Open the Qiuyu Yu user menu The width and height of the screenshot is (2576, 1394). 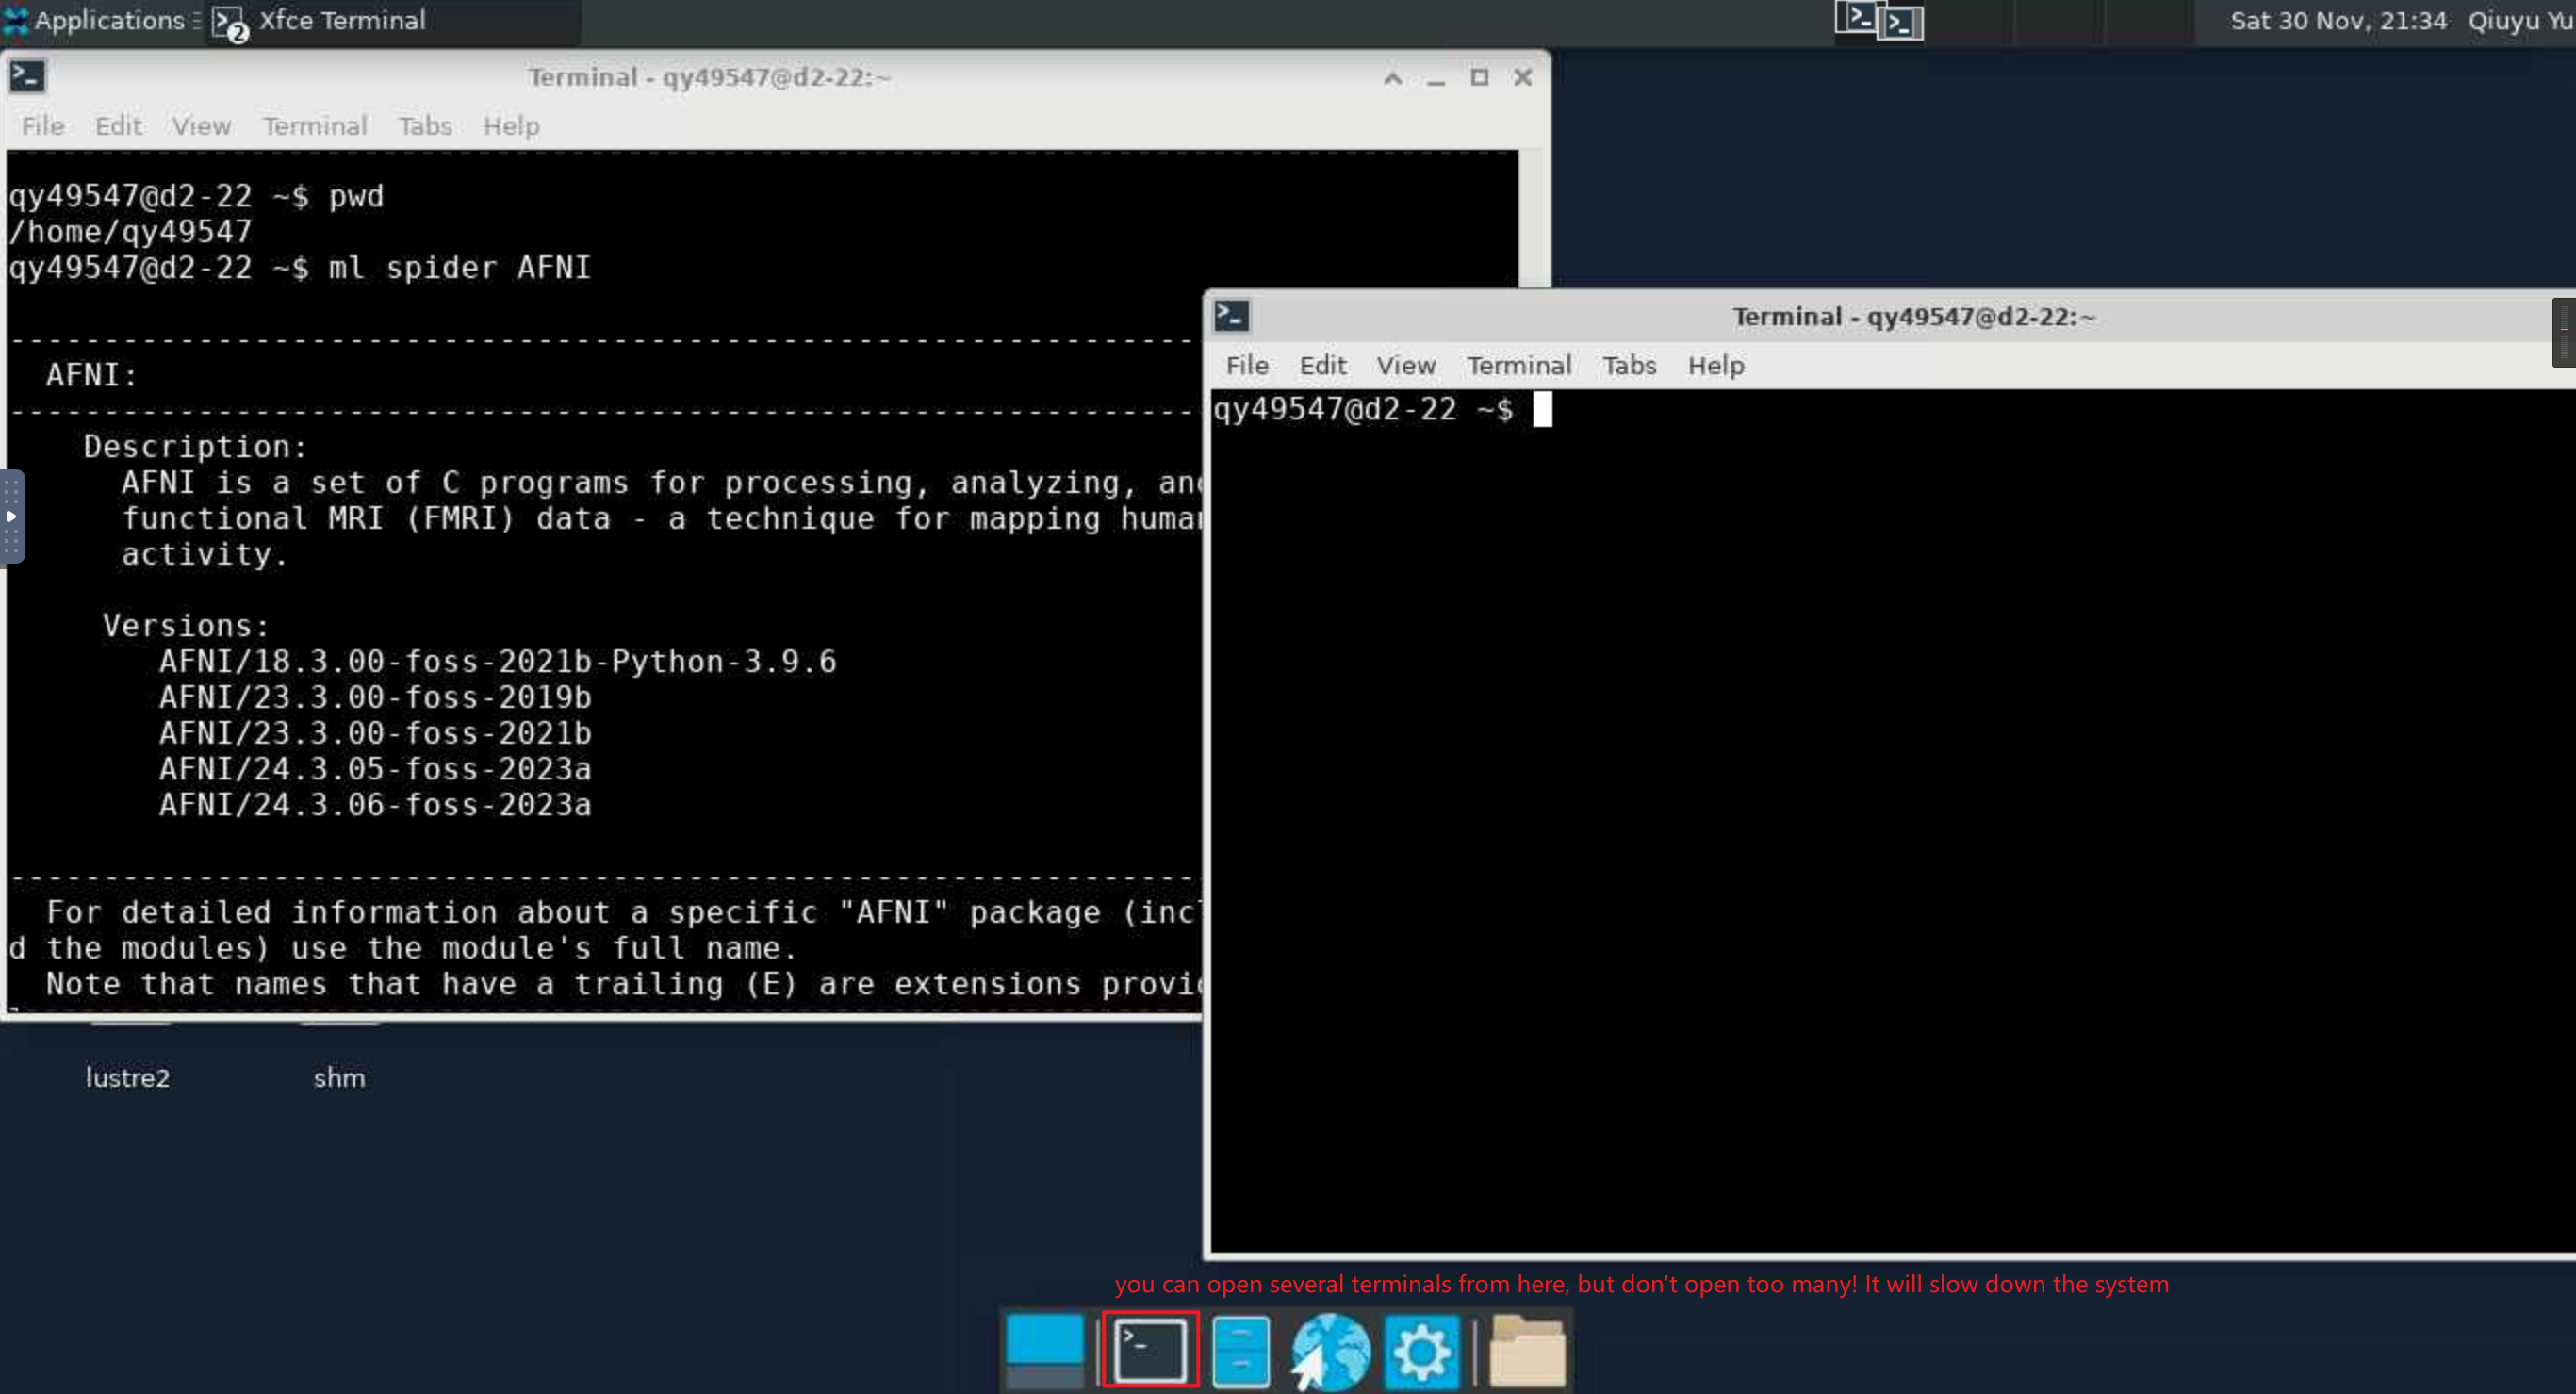tap(2520, 20)
